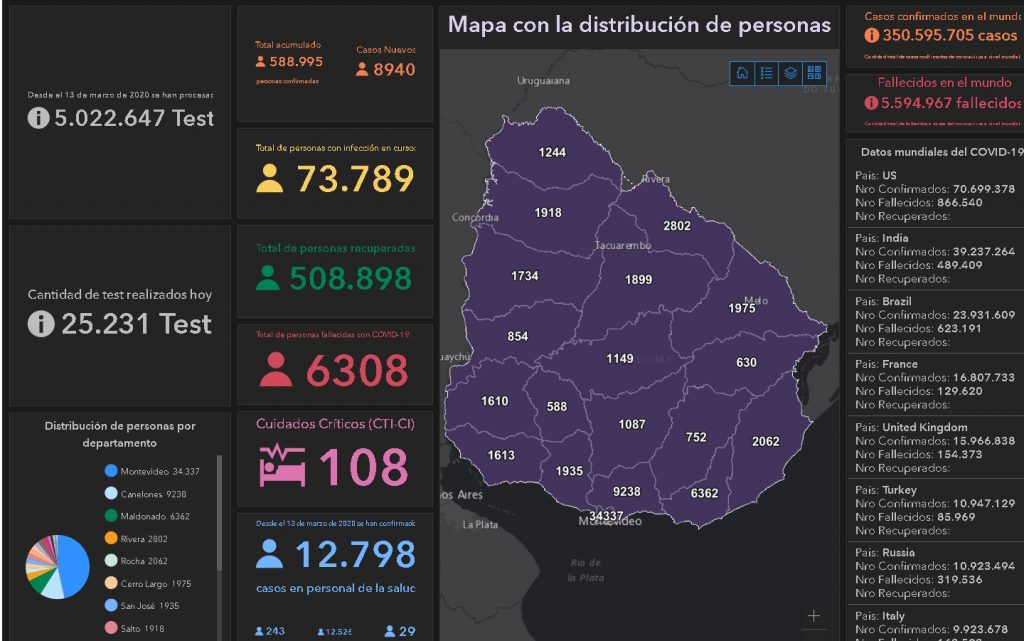Open the map legend list icon
Screen dimensions: 1024x641
pos(766,72)
